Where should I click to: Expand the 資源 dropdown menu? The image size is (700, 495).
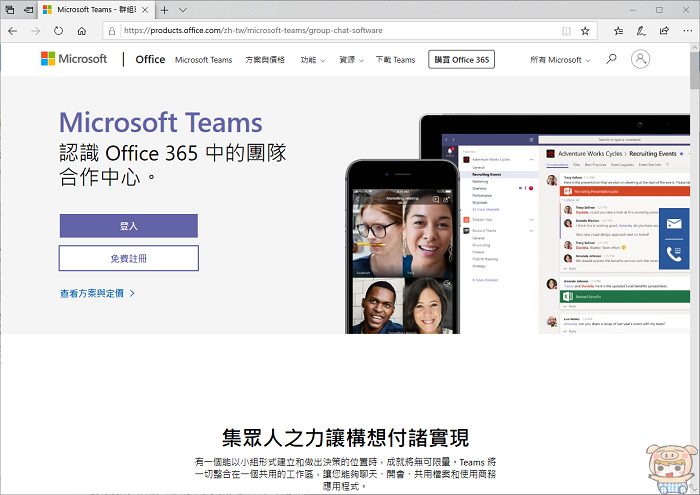(350, 60)
